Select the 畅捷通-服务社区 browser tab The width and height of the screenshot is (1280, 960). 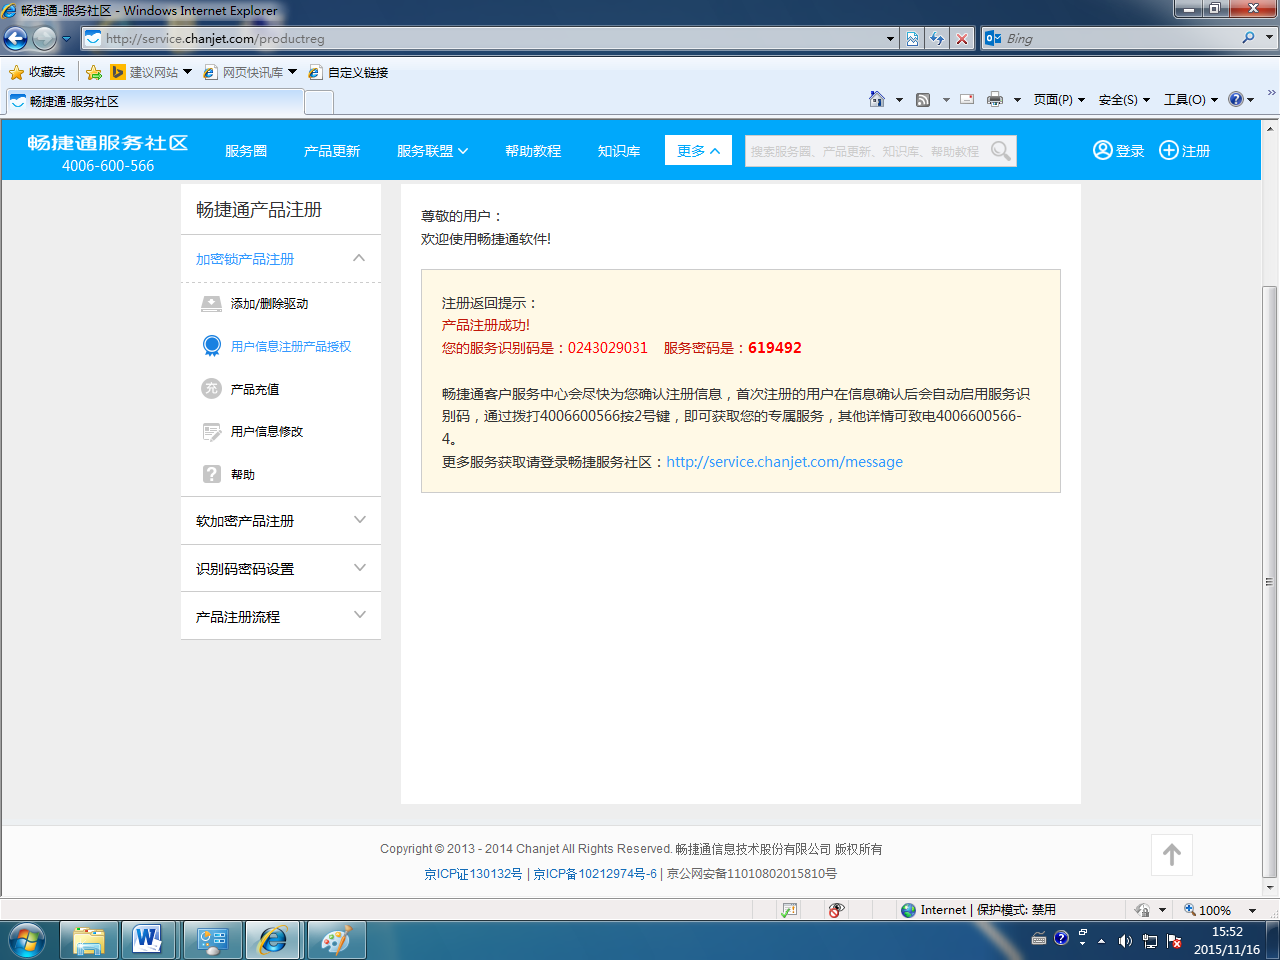pos(154,101)
